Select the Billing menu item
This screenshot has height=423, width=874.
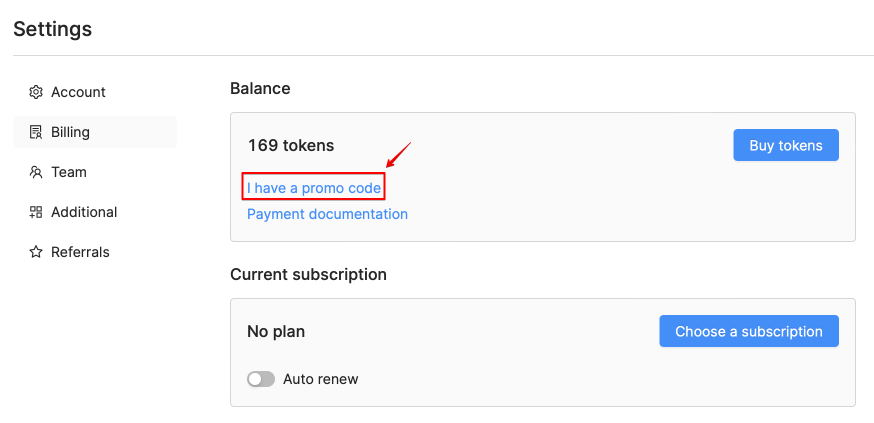95,132
